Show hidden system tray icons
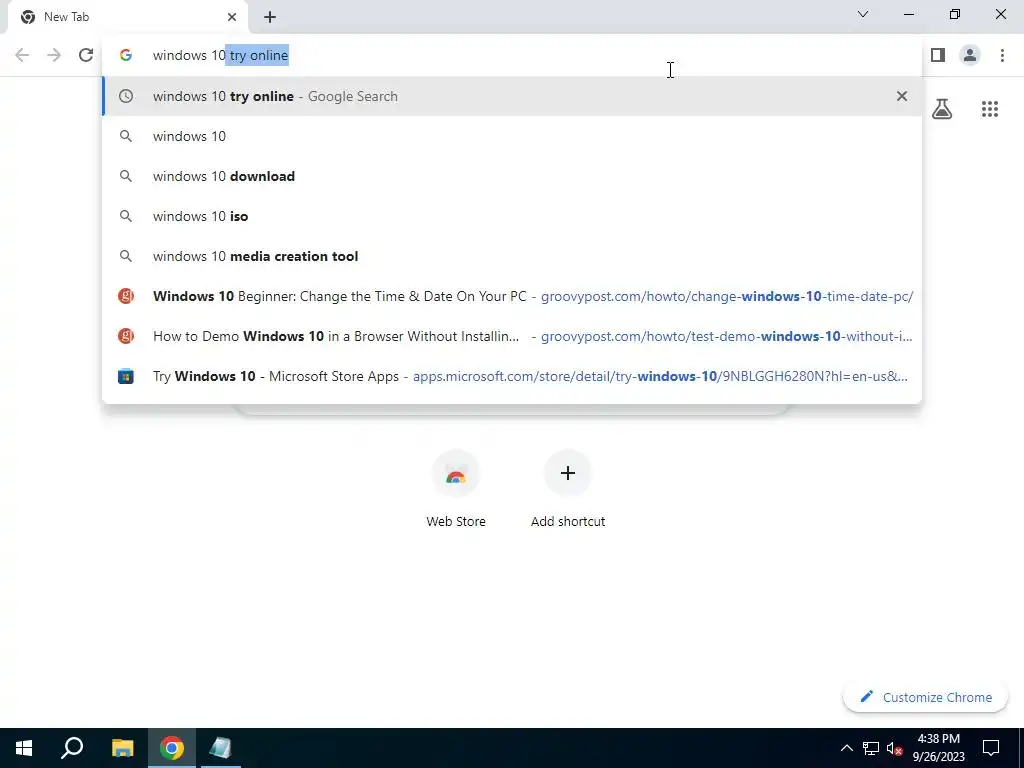The image size is (1024, 768). (x=846, y=748)
